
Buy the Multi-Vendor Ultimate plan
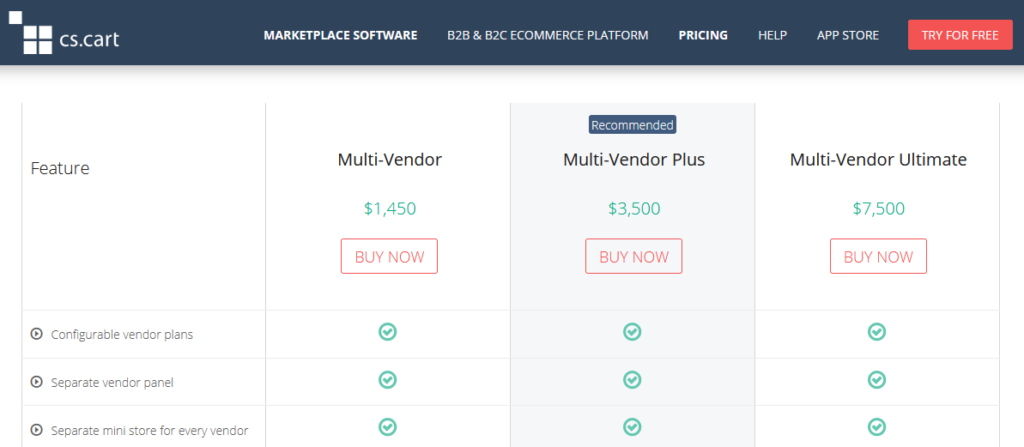click(x=878, y=256)
